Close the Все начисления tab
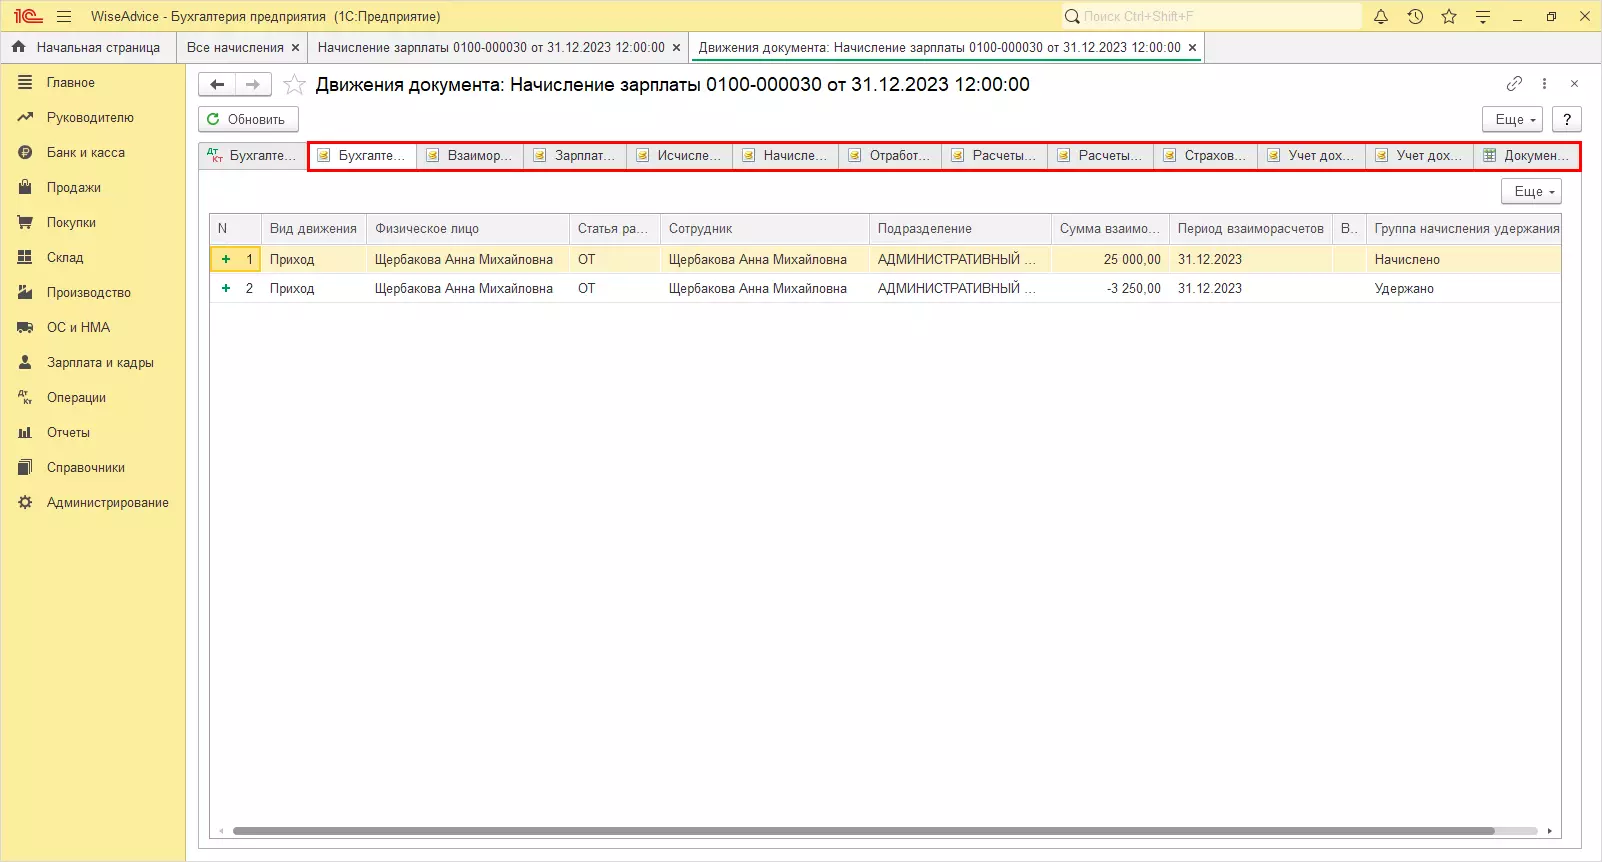 click(x=295, y=48)
